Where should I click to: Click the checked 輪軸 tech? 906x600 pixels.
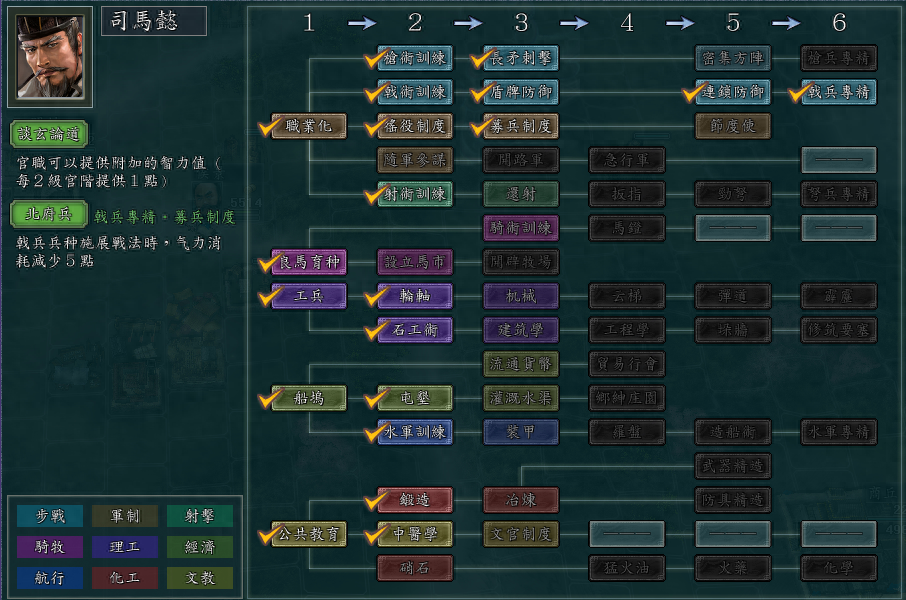click(415, 296)
